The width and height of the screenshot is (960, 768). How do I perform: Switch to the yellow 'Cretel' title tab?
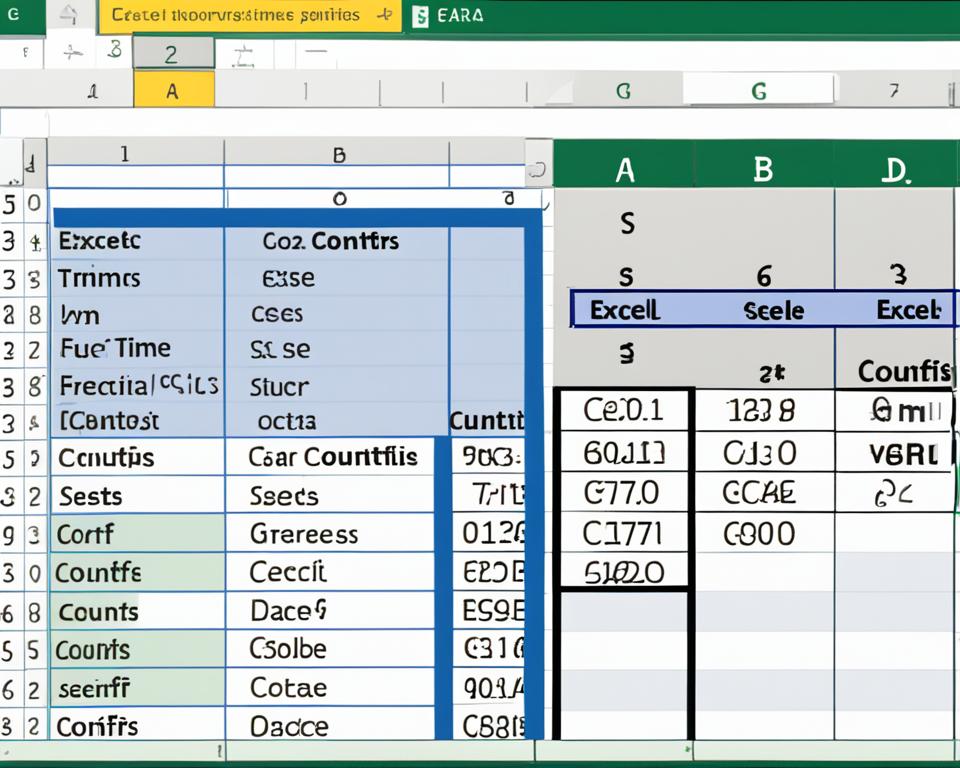click(250, 15)
